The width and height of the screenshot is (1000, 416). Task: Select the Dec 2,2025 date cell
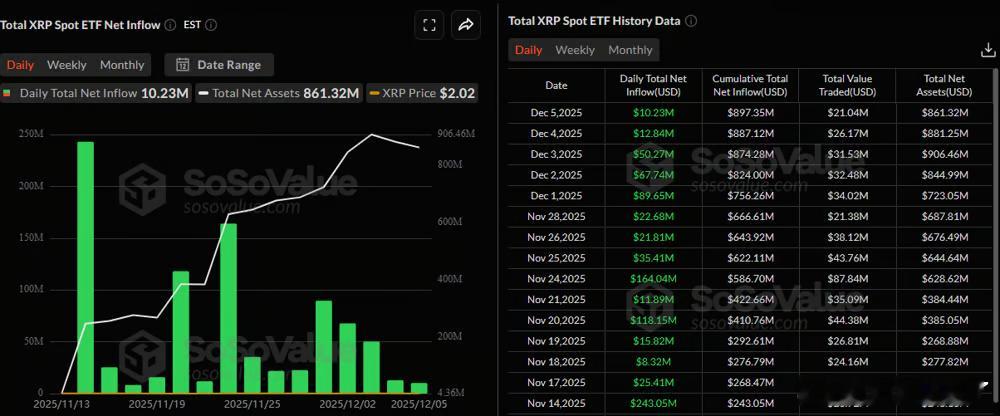point(556,175)
